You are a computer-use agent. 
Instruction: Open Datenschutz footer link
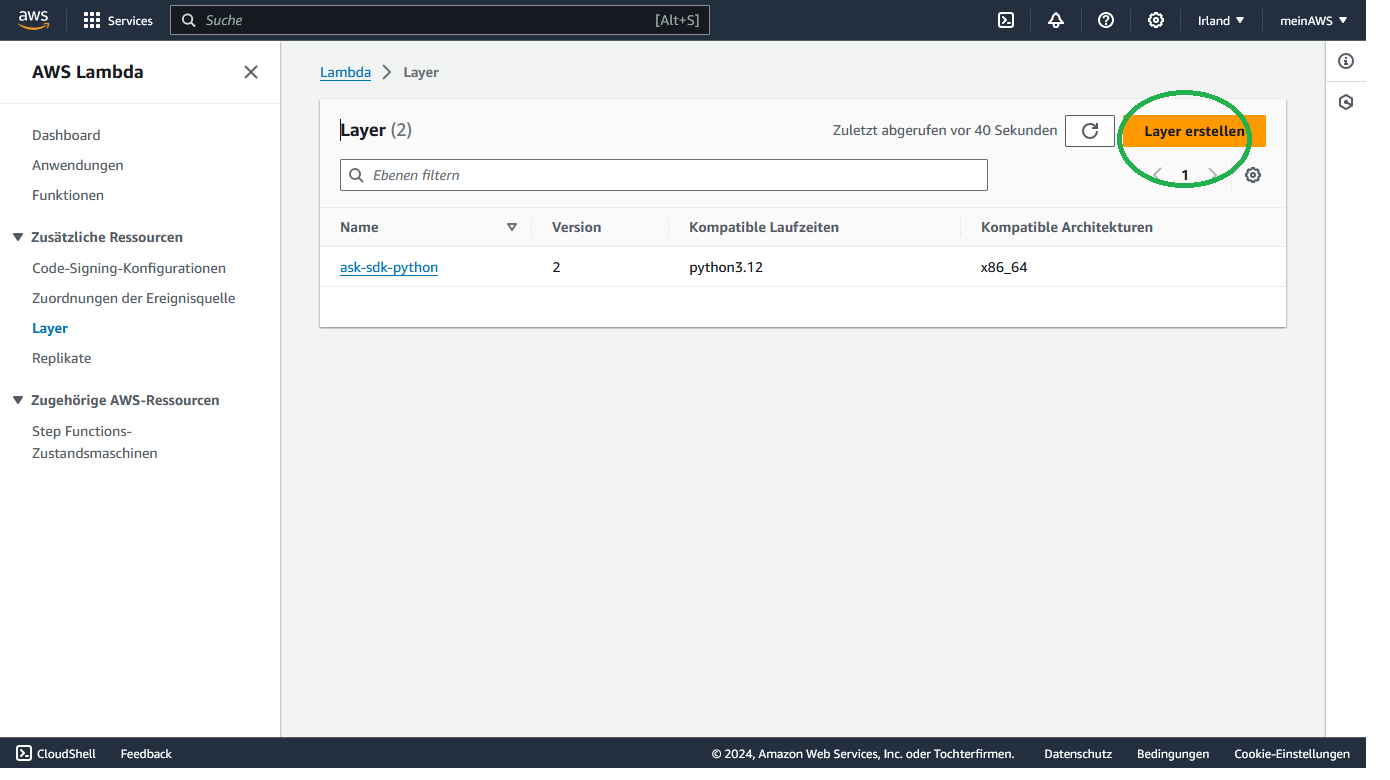click(x=1078, y=754)
